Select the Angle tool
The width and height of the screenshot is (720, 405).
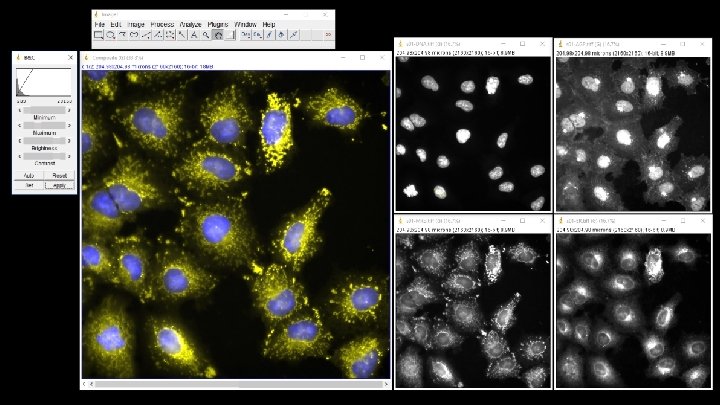tap(158, 35)
